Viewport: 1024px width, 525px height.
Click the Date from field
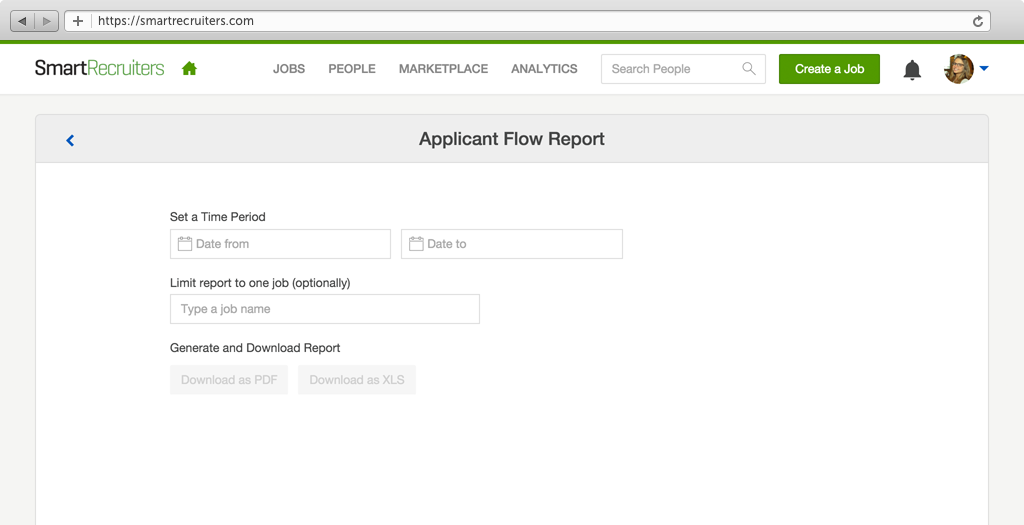280,244
